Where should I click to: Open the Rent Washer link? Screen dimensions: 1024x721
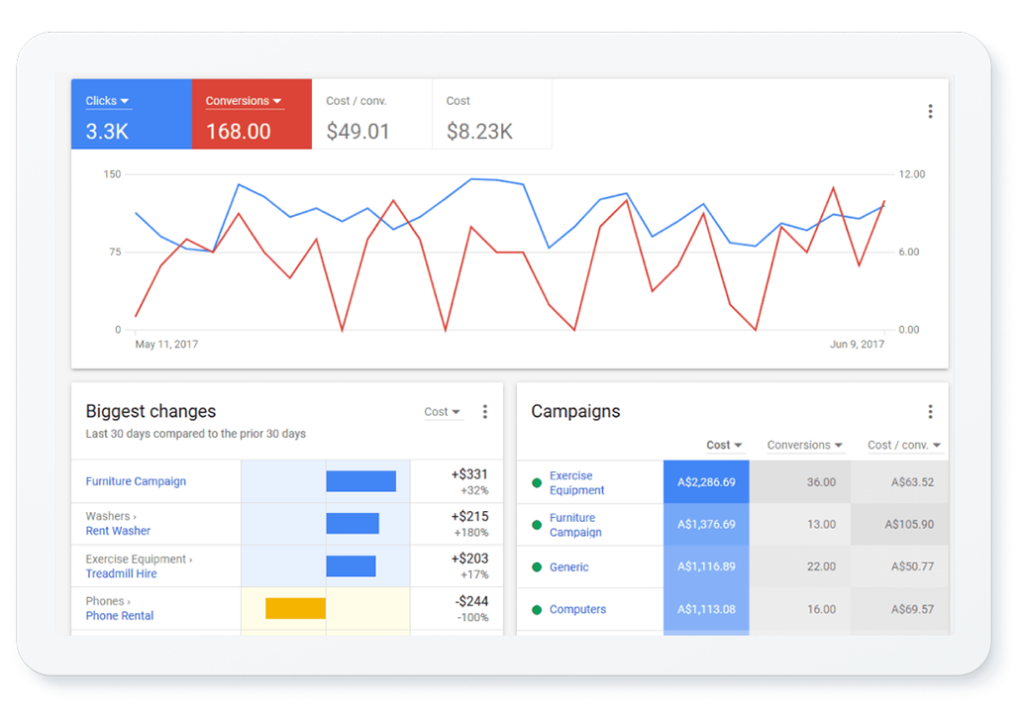[x=118, y=531]
